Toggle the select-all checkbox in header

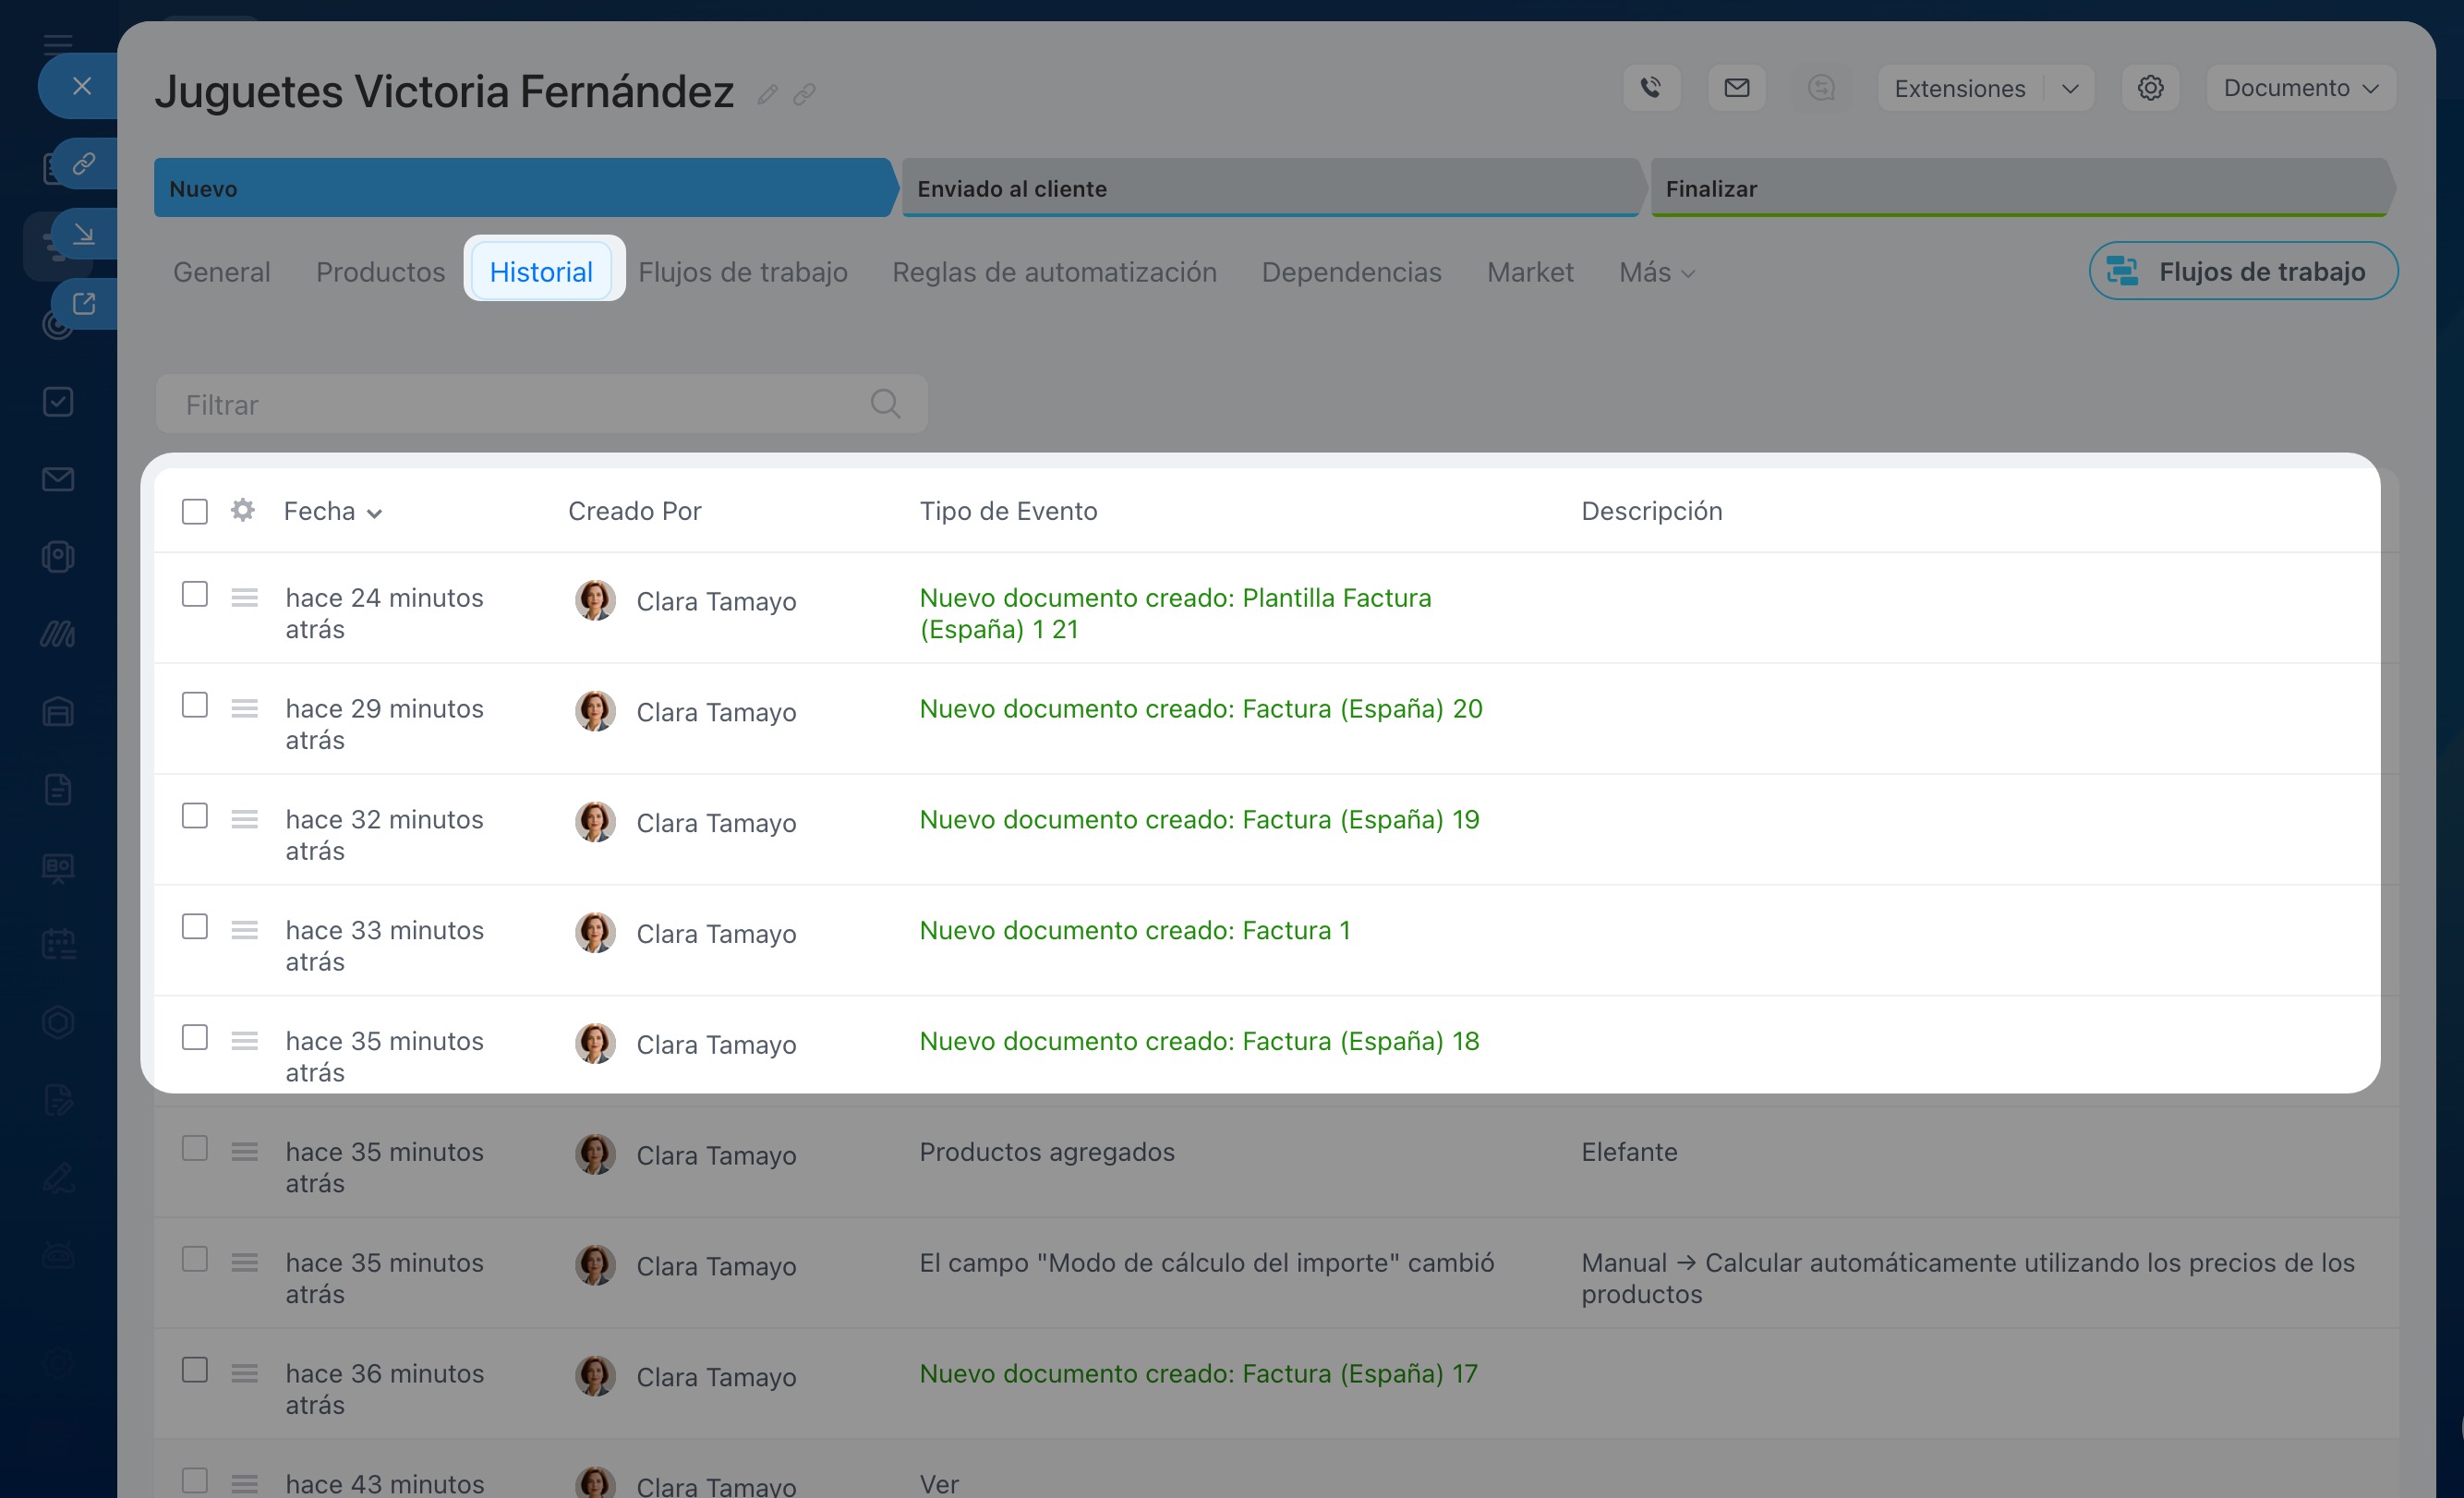coord(195,511)
